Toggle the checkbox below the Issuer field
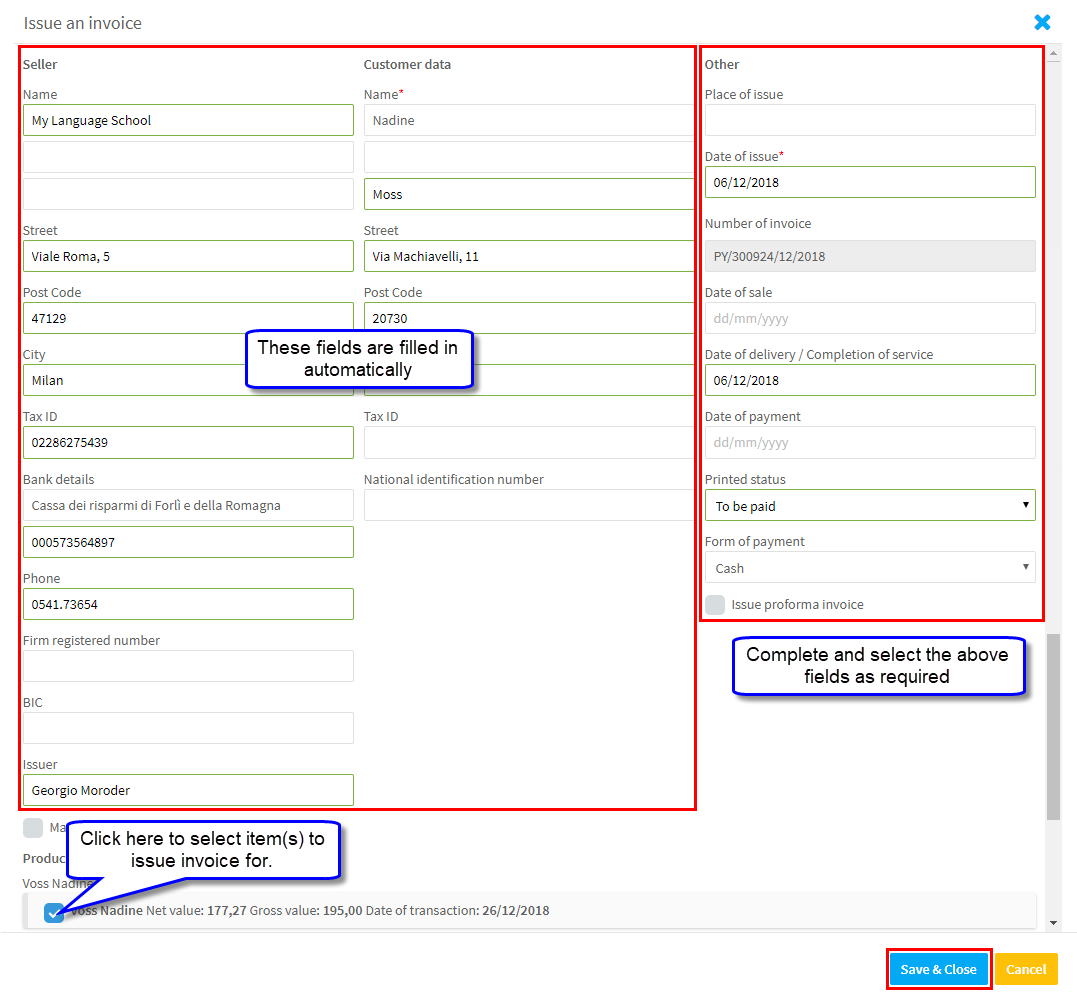Image resolution: width=1077 pixels, height=1001 pixels. 33,828
